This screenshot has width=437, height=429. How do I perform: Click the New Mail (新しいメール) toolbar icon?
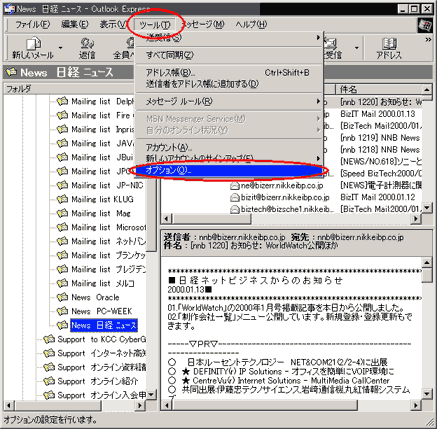pos(33,44)
